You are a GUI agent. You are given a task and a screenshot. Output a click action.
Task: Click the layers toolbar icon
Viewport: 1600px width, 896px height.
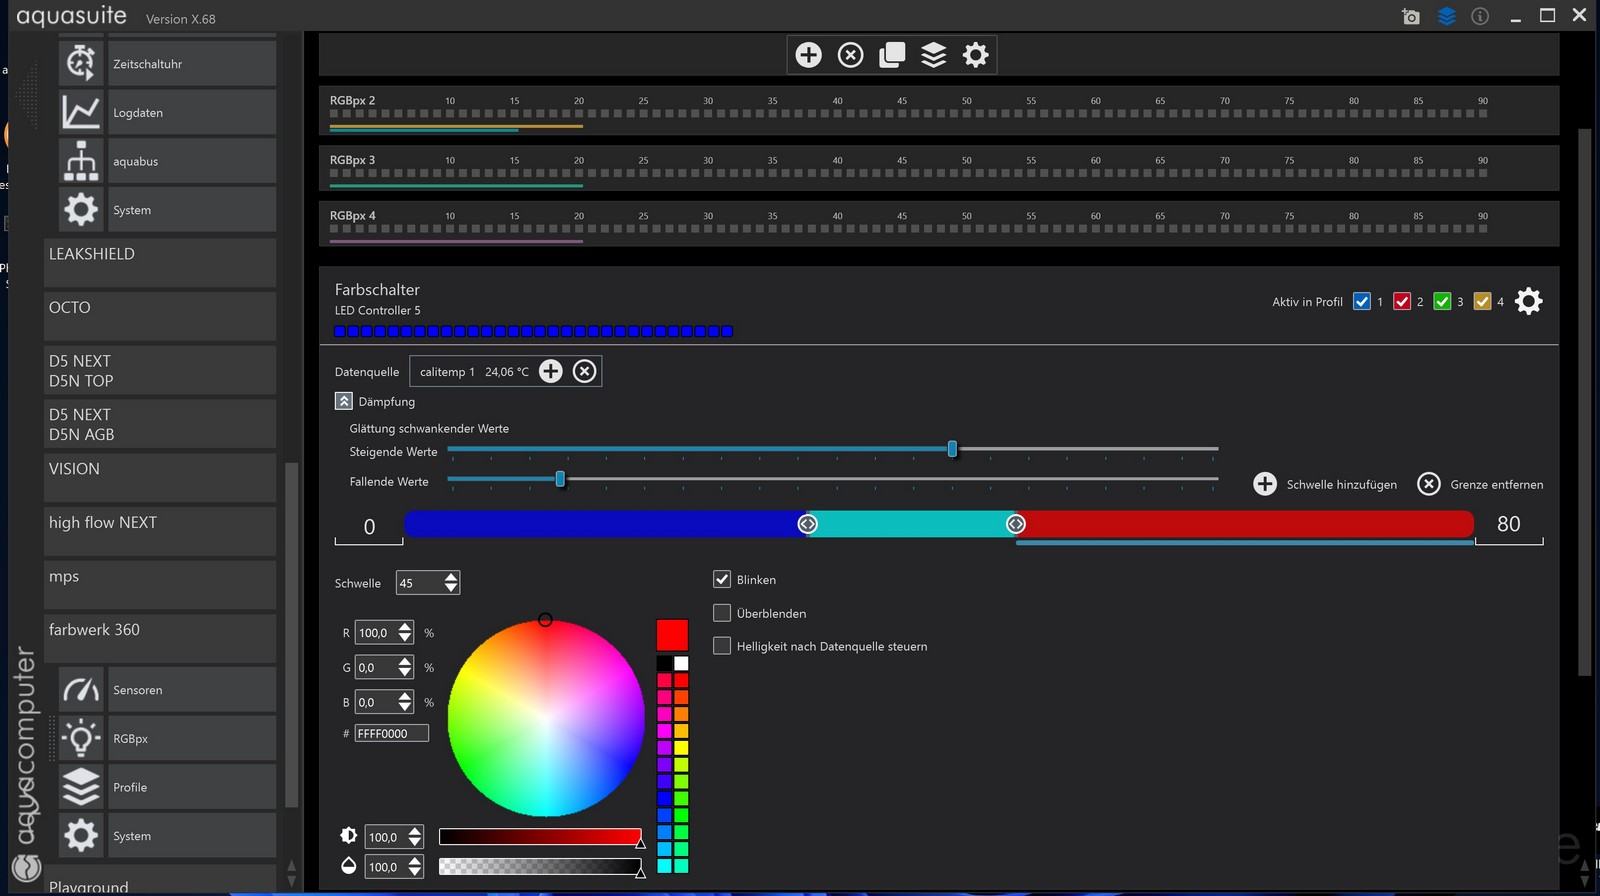click(x=933, y=55)
